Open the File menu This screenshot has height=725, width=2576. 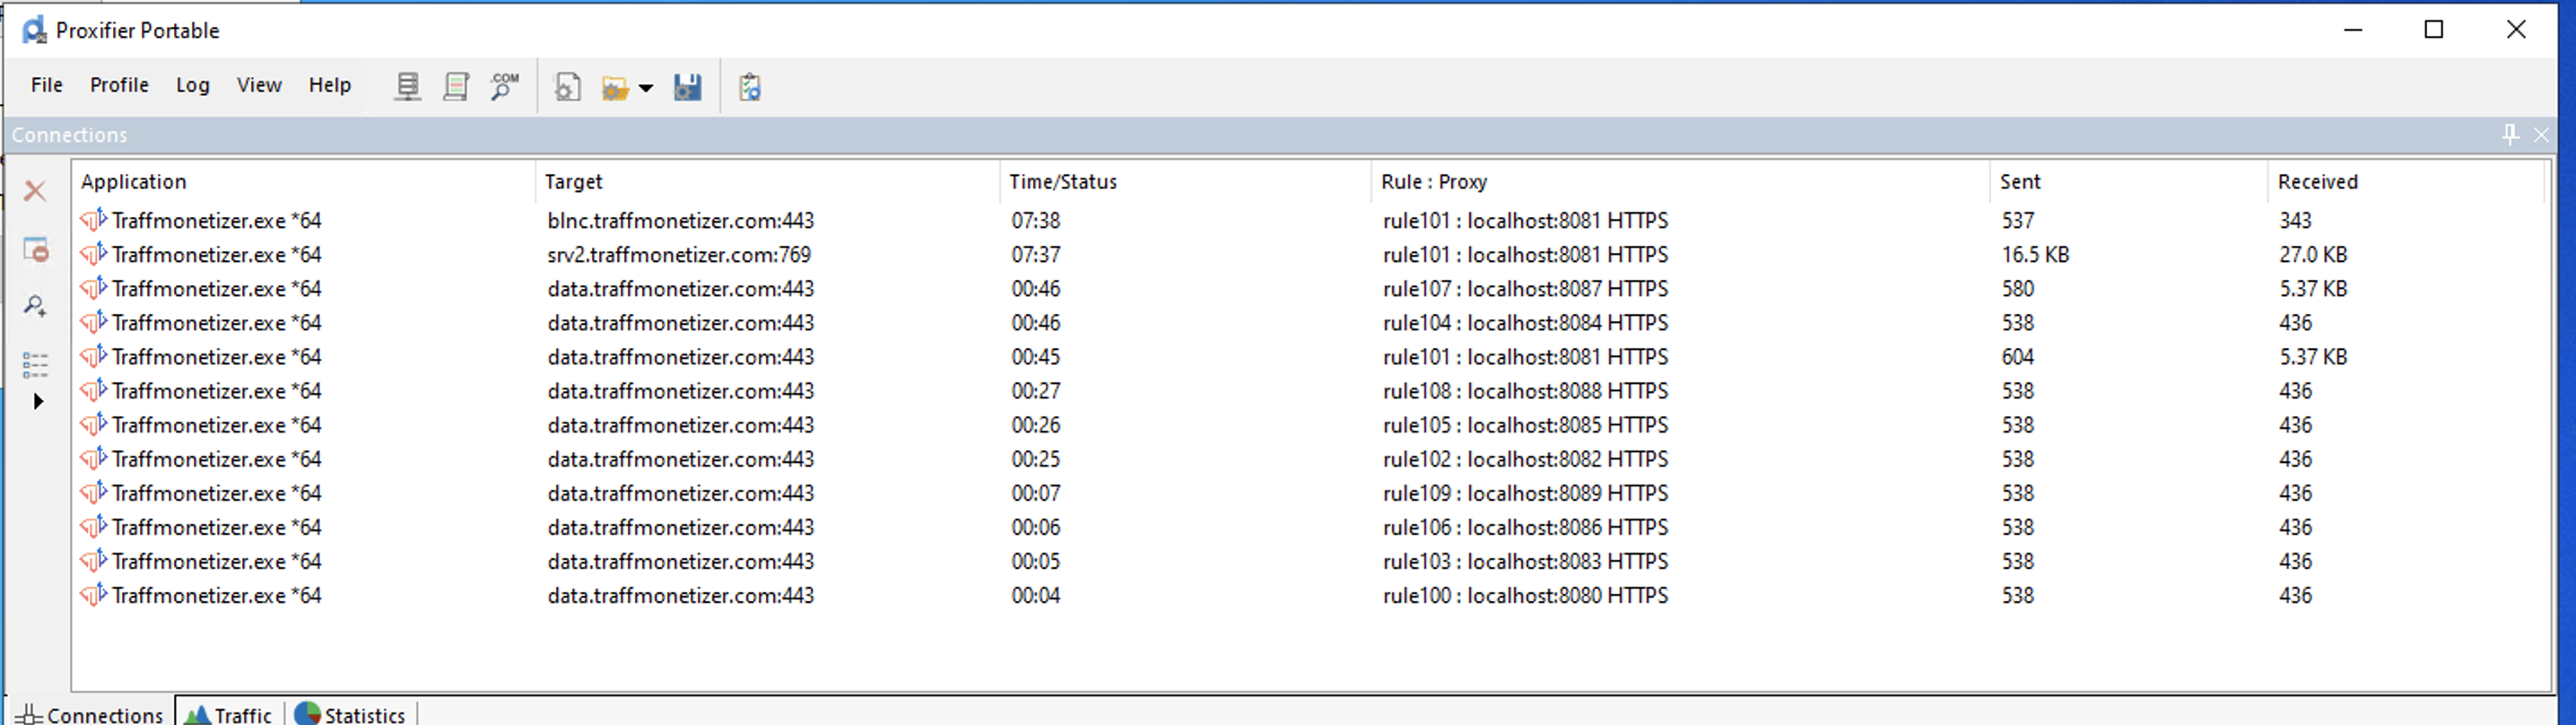tap(47, 85)
